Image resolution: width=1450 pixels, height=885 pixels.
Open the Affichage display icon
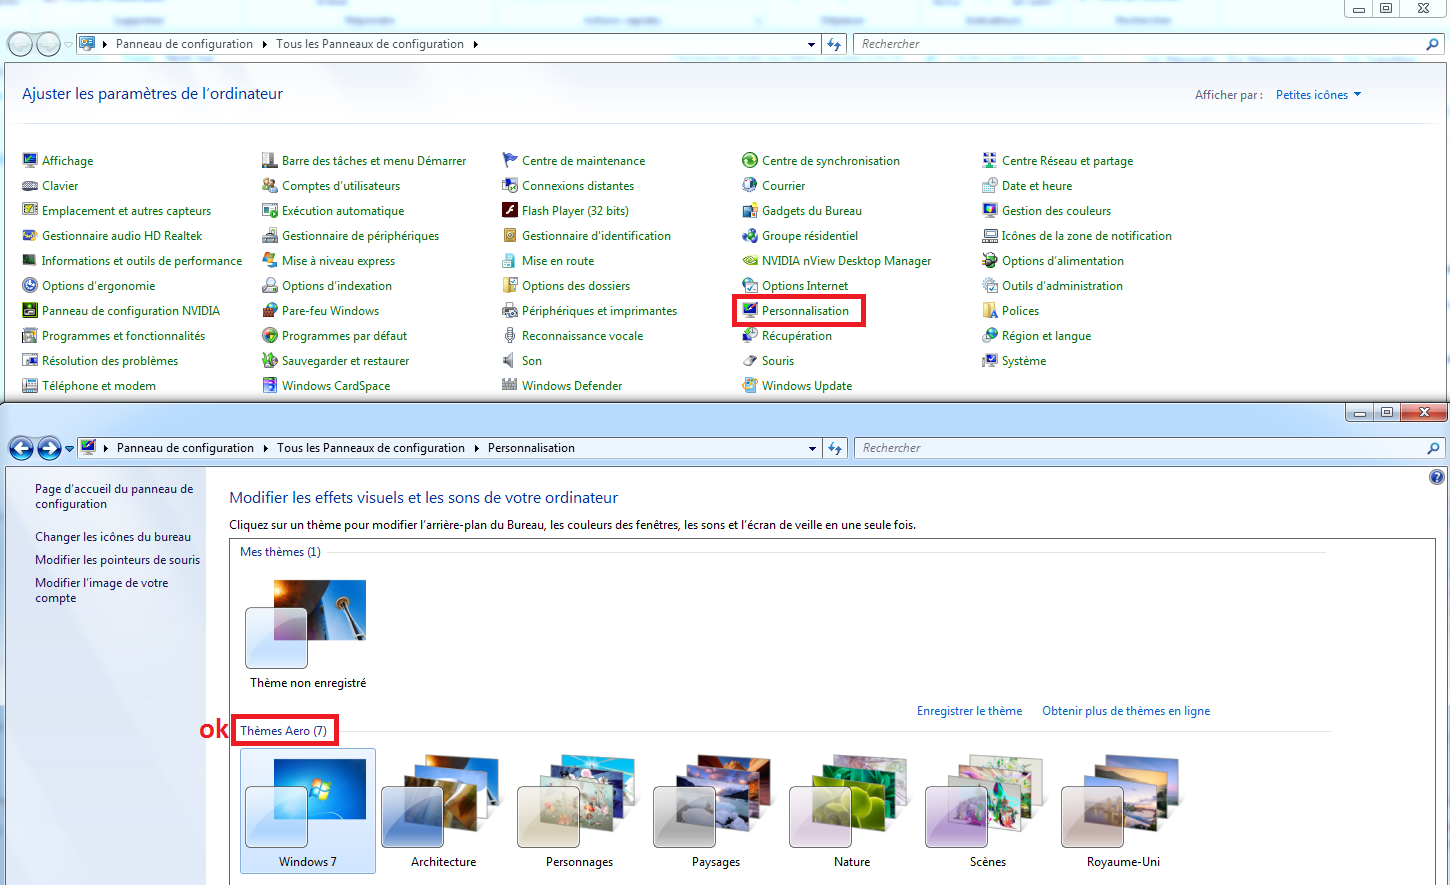click(x=30, y=160)
